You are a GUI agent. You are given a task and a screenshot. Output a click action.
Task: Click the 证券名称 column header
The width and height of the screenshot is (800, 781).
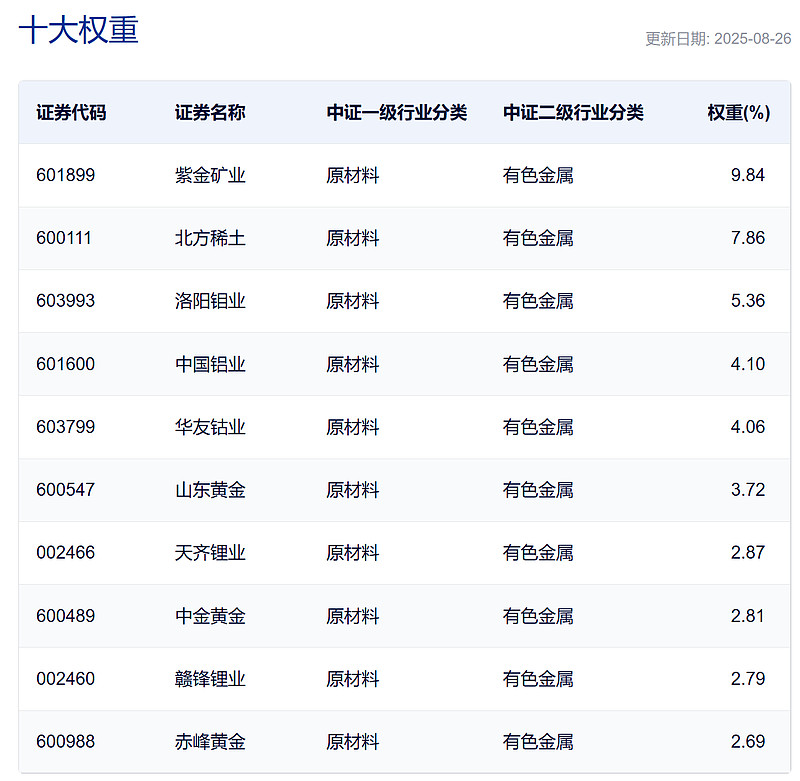[210, 113]
